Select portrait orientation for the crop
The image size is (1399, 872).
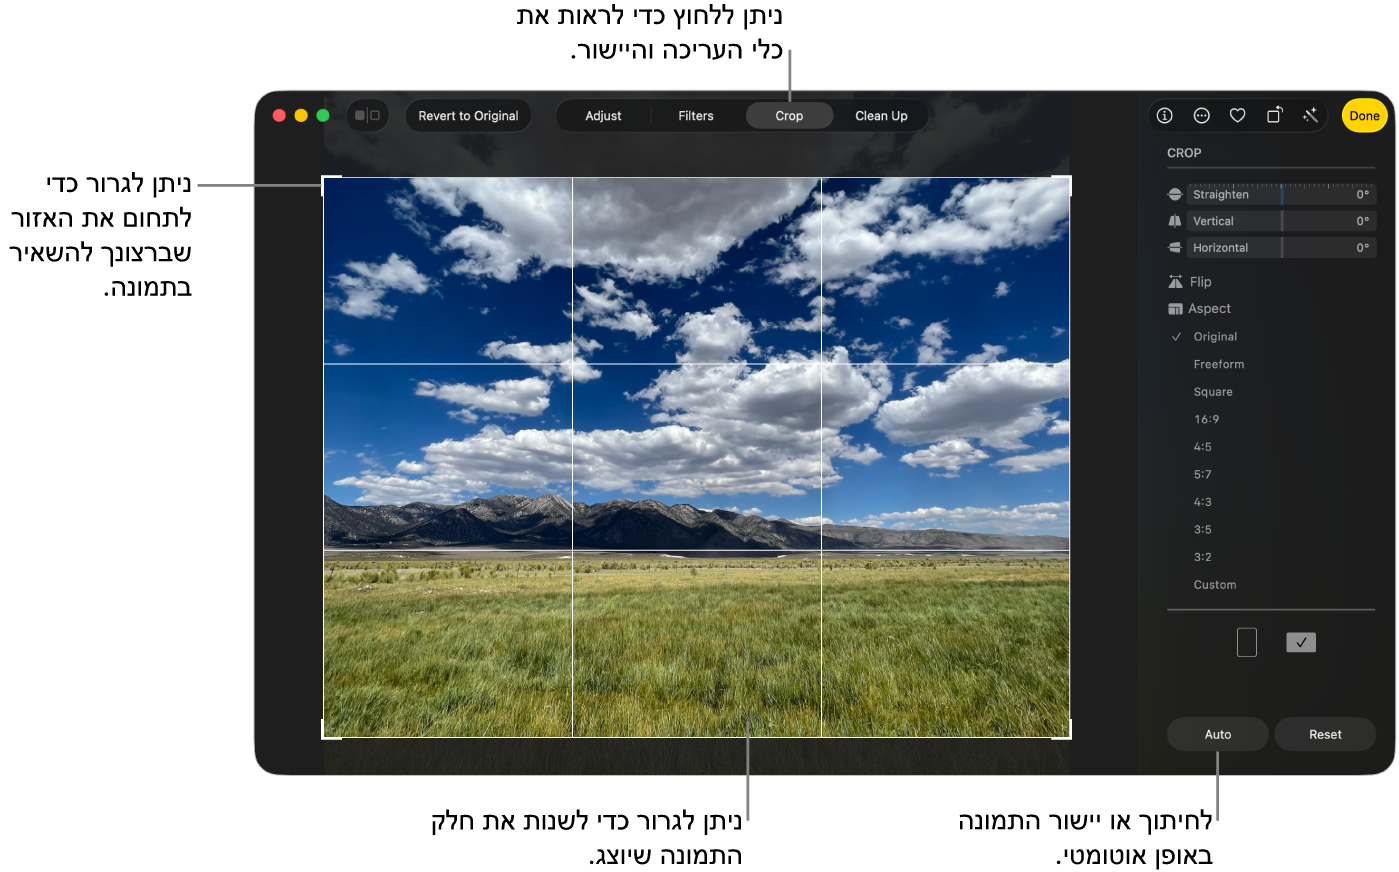pyautogui.click(x=1247, y=642)
